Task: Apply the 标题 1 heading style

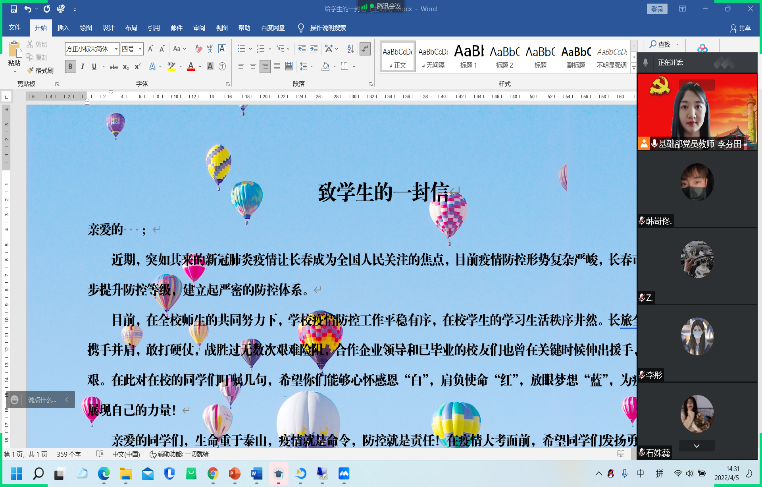Action: pos(469,56)
